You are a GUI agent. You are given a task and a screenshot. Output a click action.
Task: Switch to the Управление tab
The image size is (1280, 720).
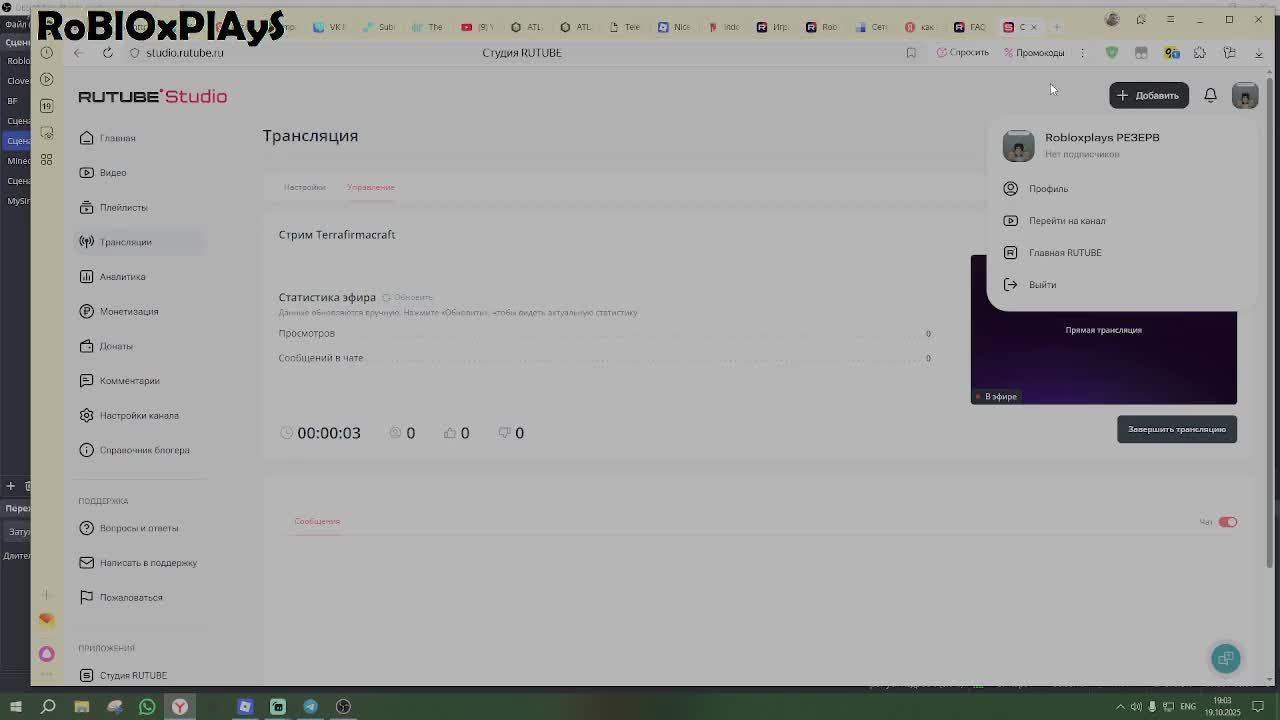pos(371,188)
